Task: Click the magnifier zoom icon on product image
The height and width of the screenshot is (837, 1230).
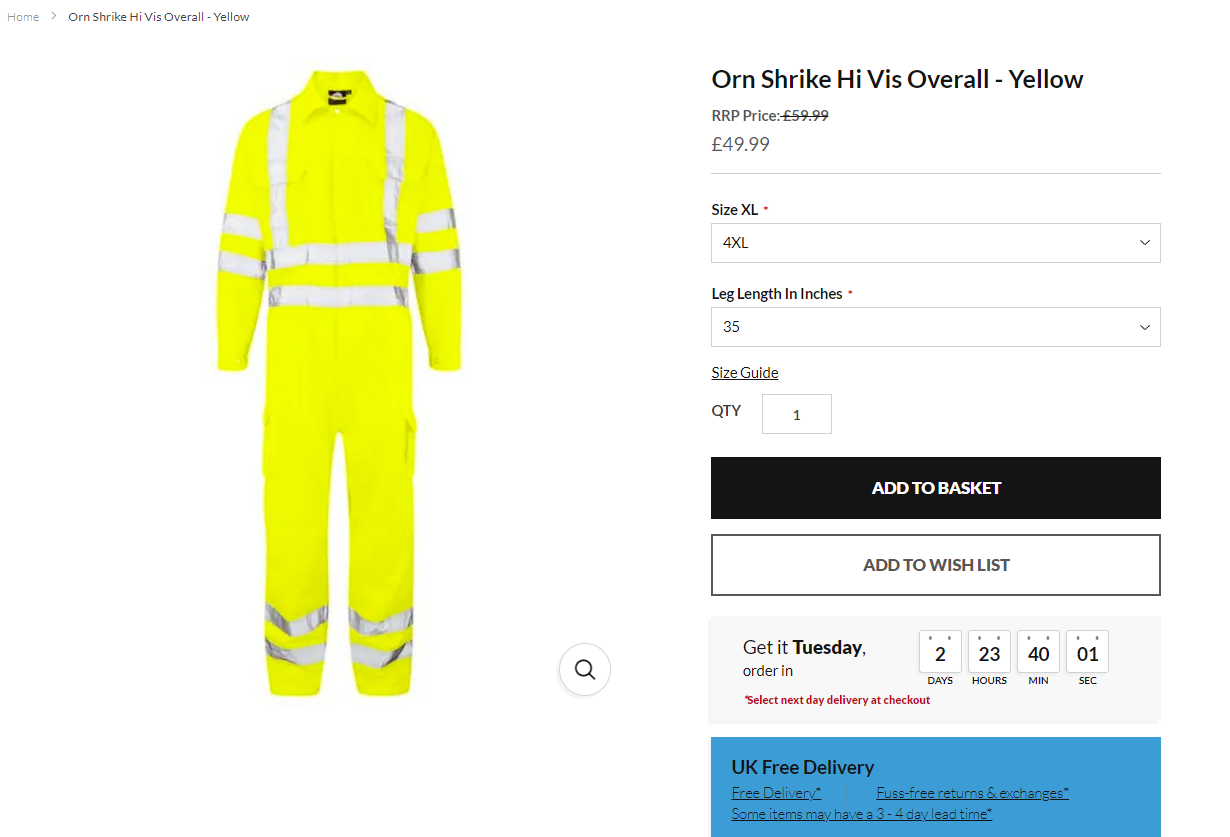Action: pyautogui.click(x=585, y=669)
